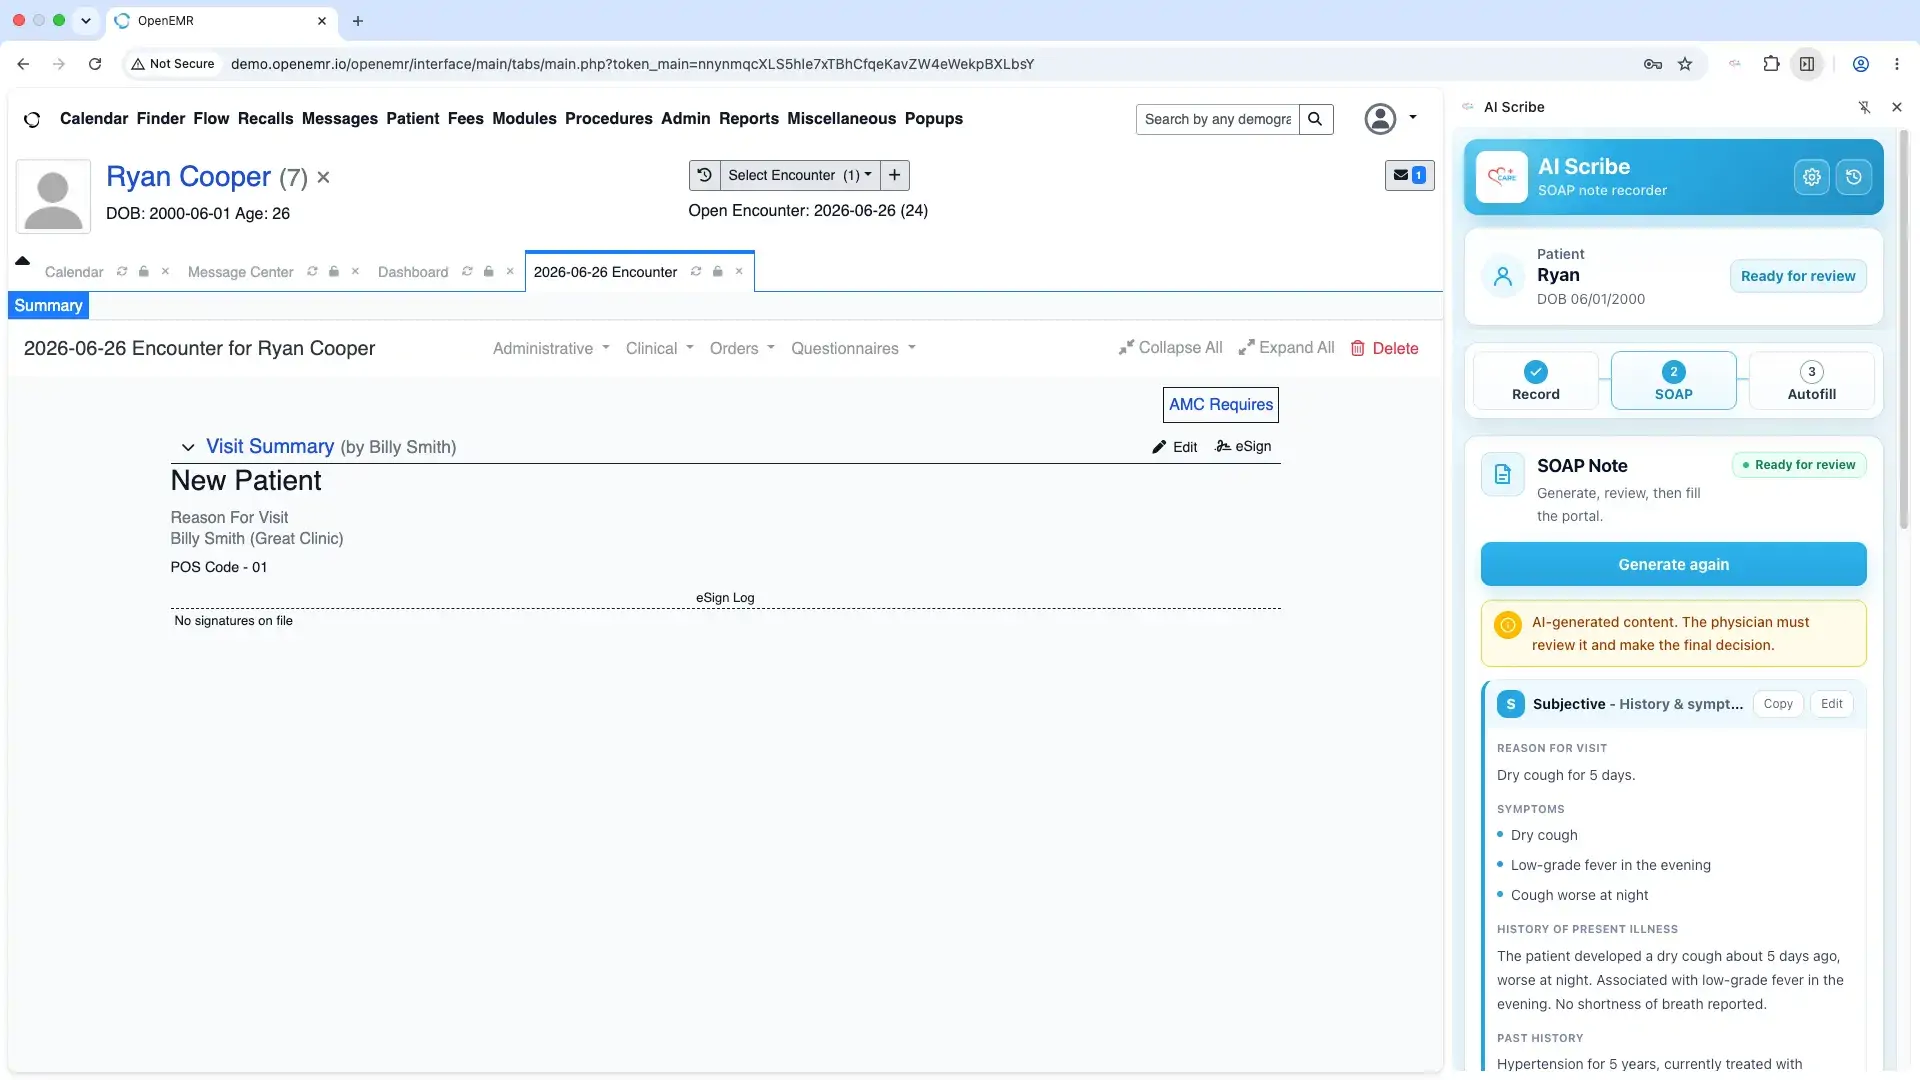Click the patient avatar icon in AI Scribe
The image size is (1920, 1080).
1502,277
